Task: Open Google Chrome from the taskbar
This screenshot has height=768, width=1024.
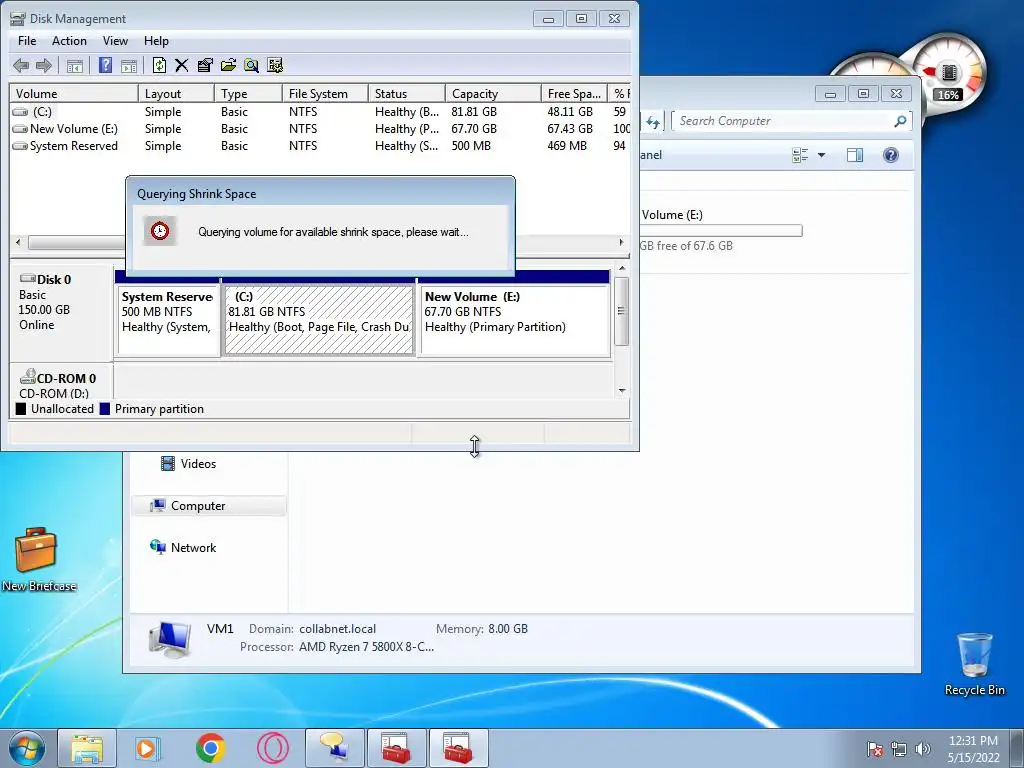Action: 210,748
